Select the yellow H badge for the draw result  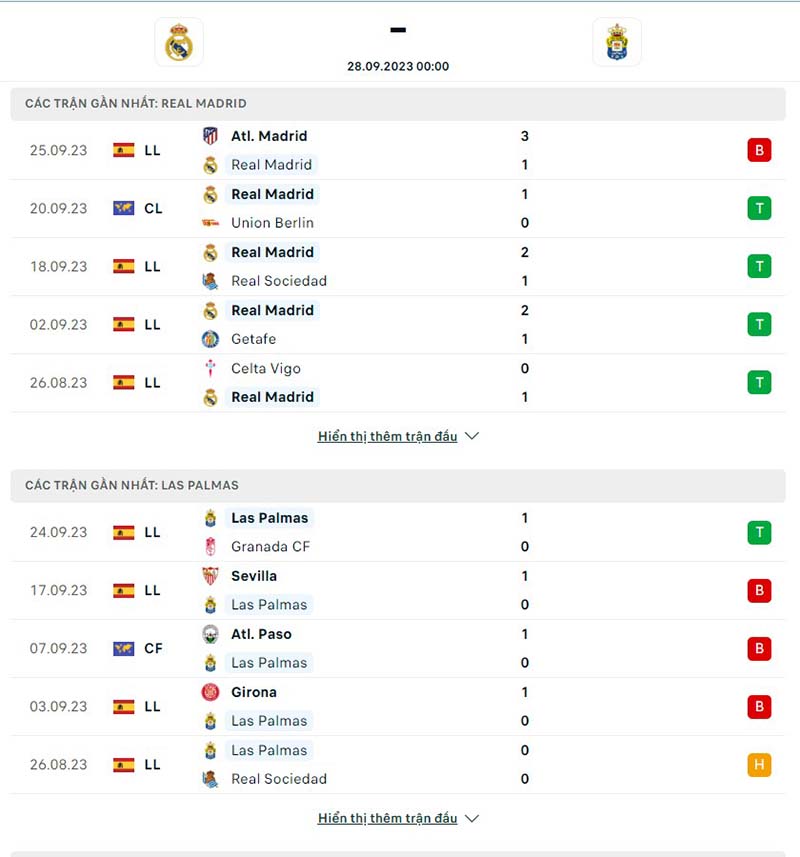(x=759, y=764)
